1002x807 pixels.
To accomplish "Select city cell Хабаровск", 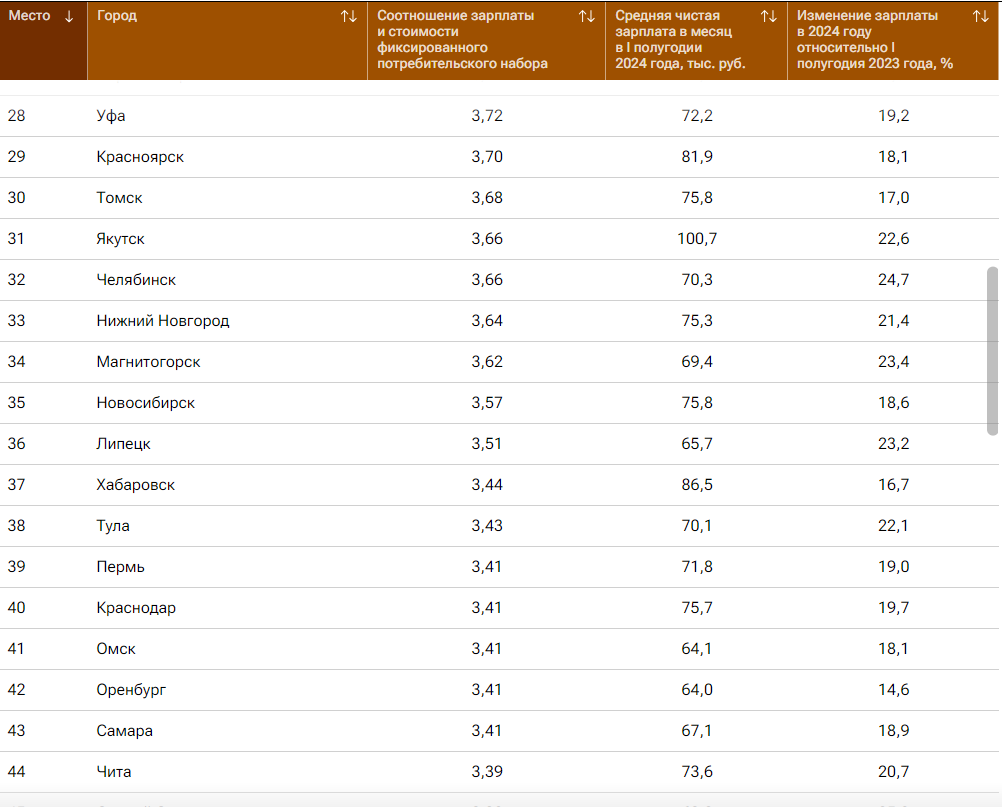I will pyautogui.click(x=135, y=484).
